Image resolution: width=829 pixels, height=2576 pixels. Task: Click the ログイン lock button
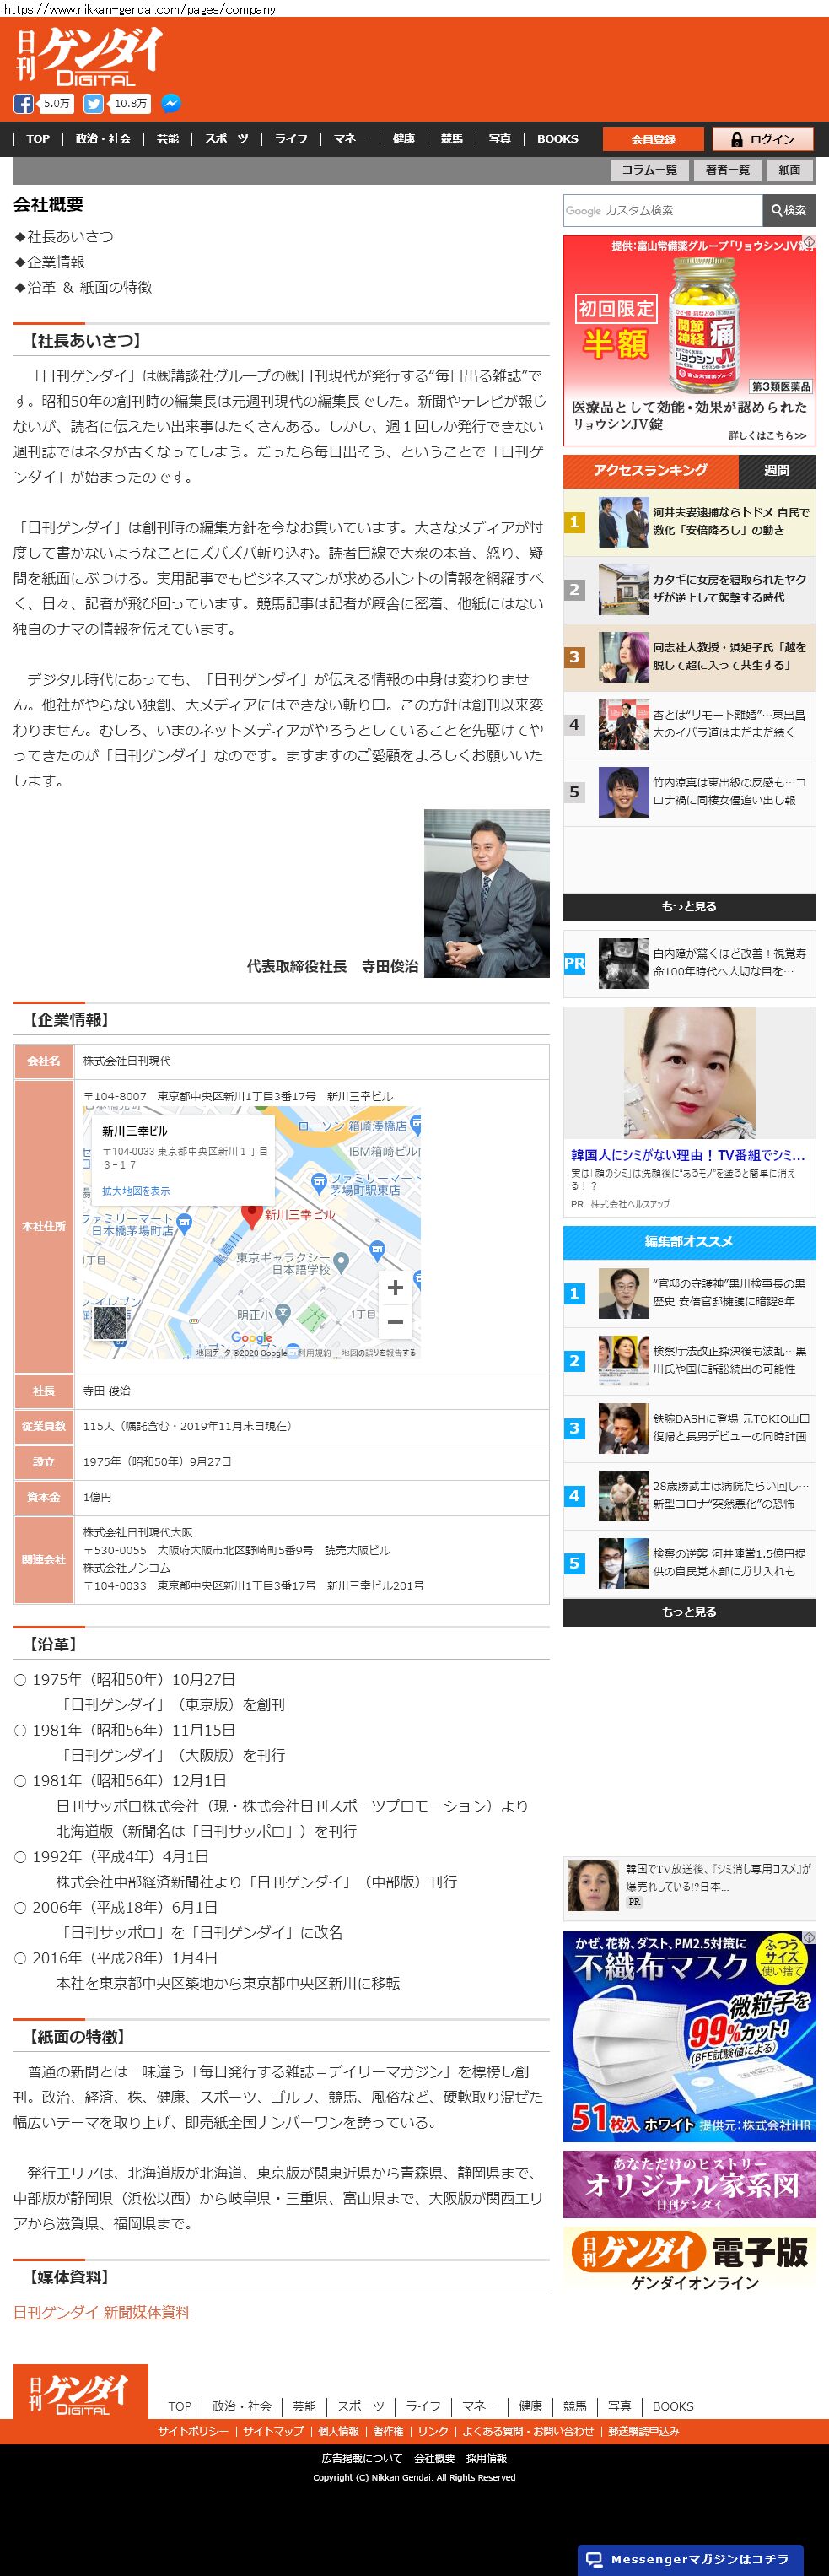point(763,139)
